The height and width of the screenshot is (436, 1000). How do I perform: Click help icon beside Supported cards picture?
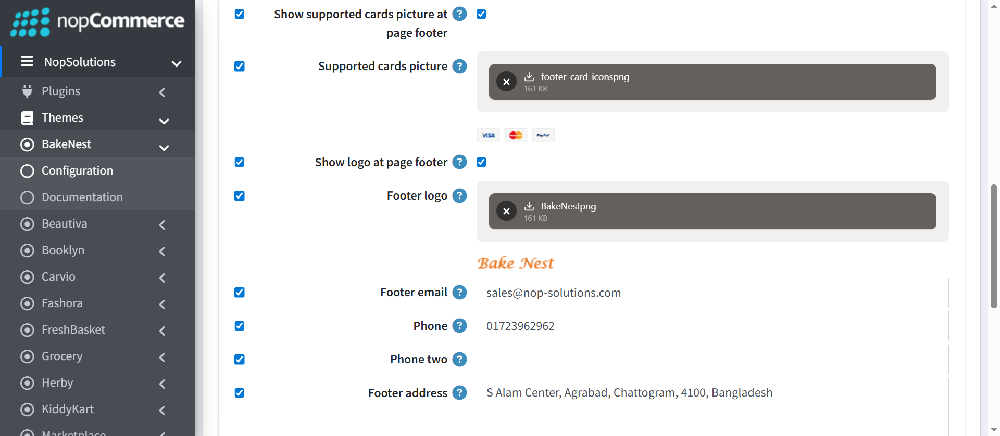tap(460, 67)
